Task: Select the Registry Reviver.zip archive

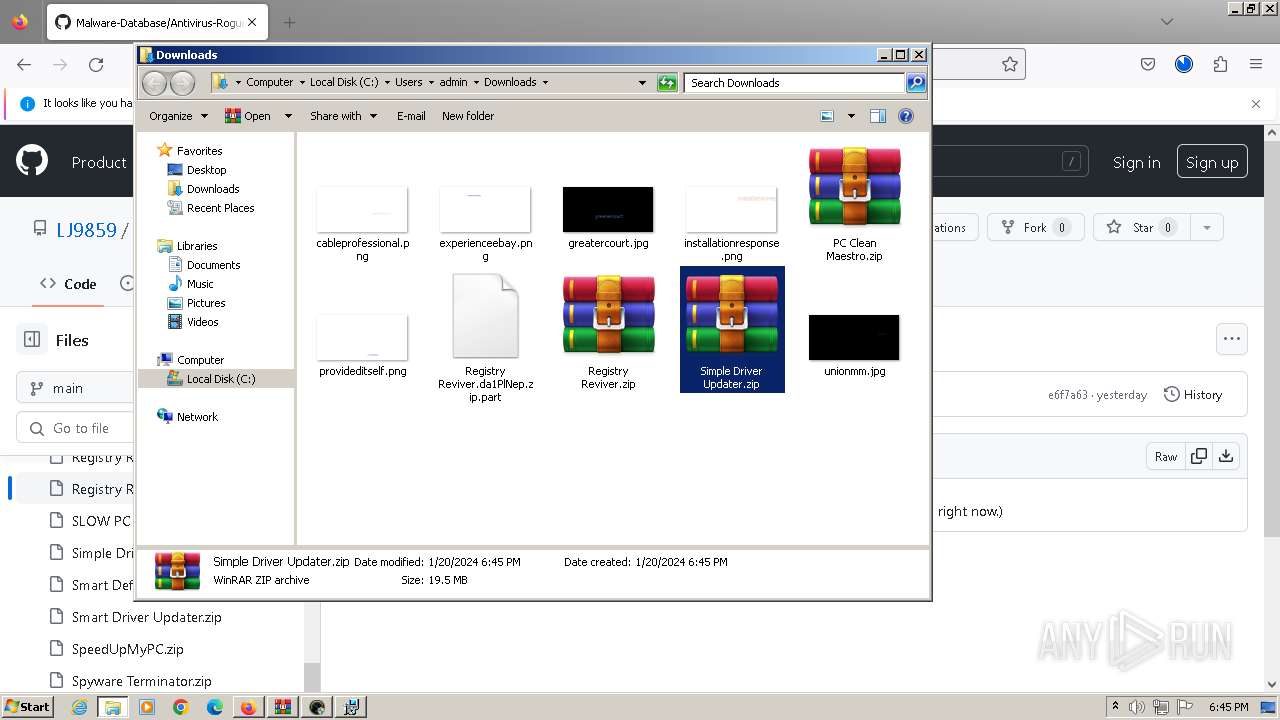Action: coord(608,332)
